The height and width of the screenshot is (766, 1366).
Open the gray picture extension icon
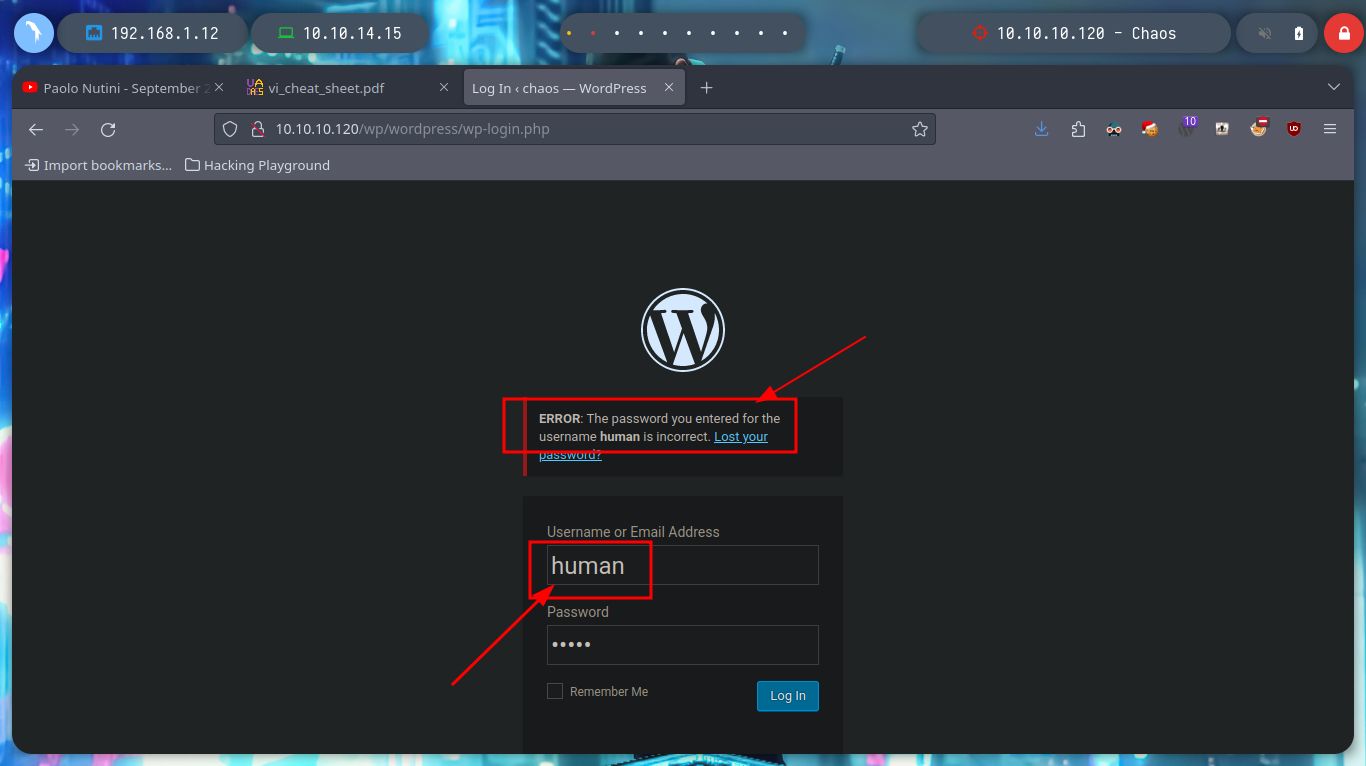[1222, 129]
